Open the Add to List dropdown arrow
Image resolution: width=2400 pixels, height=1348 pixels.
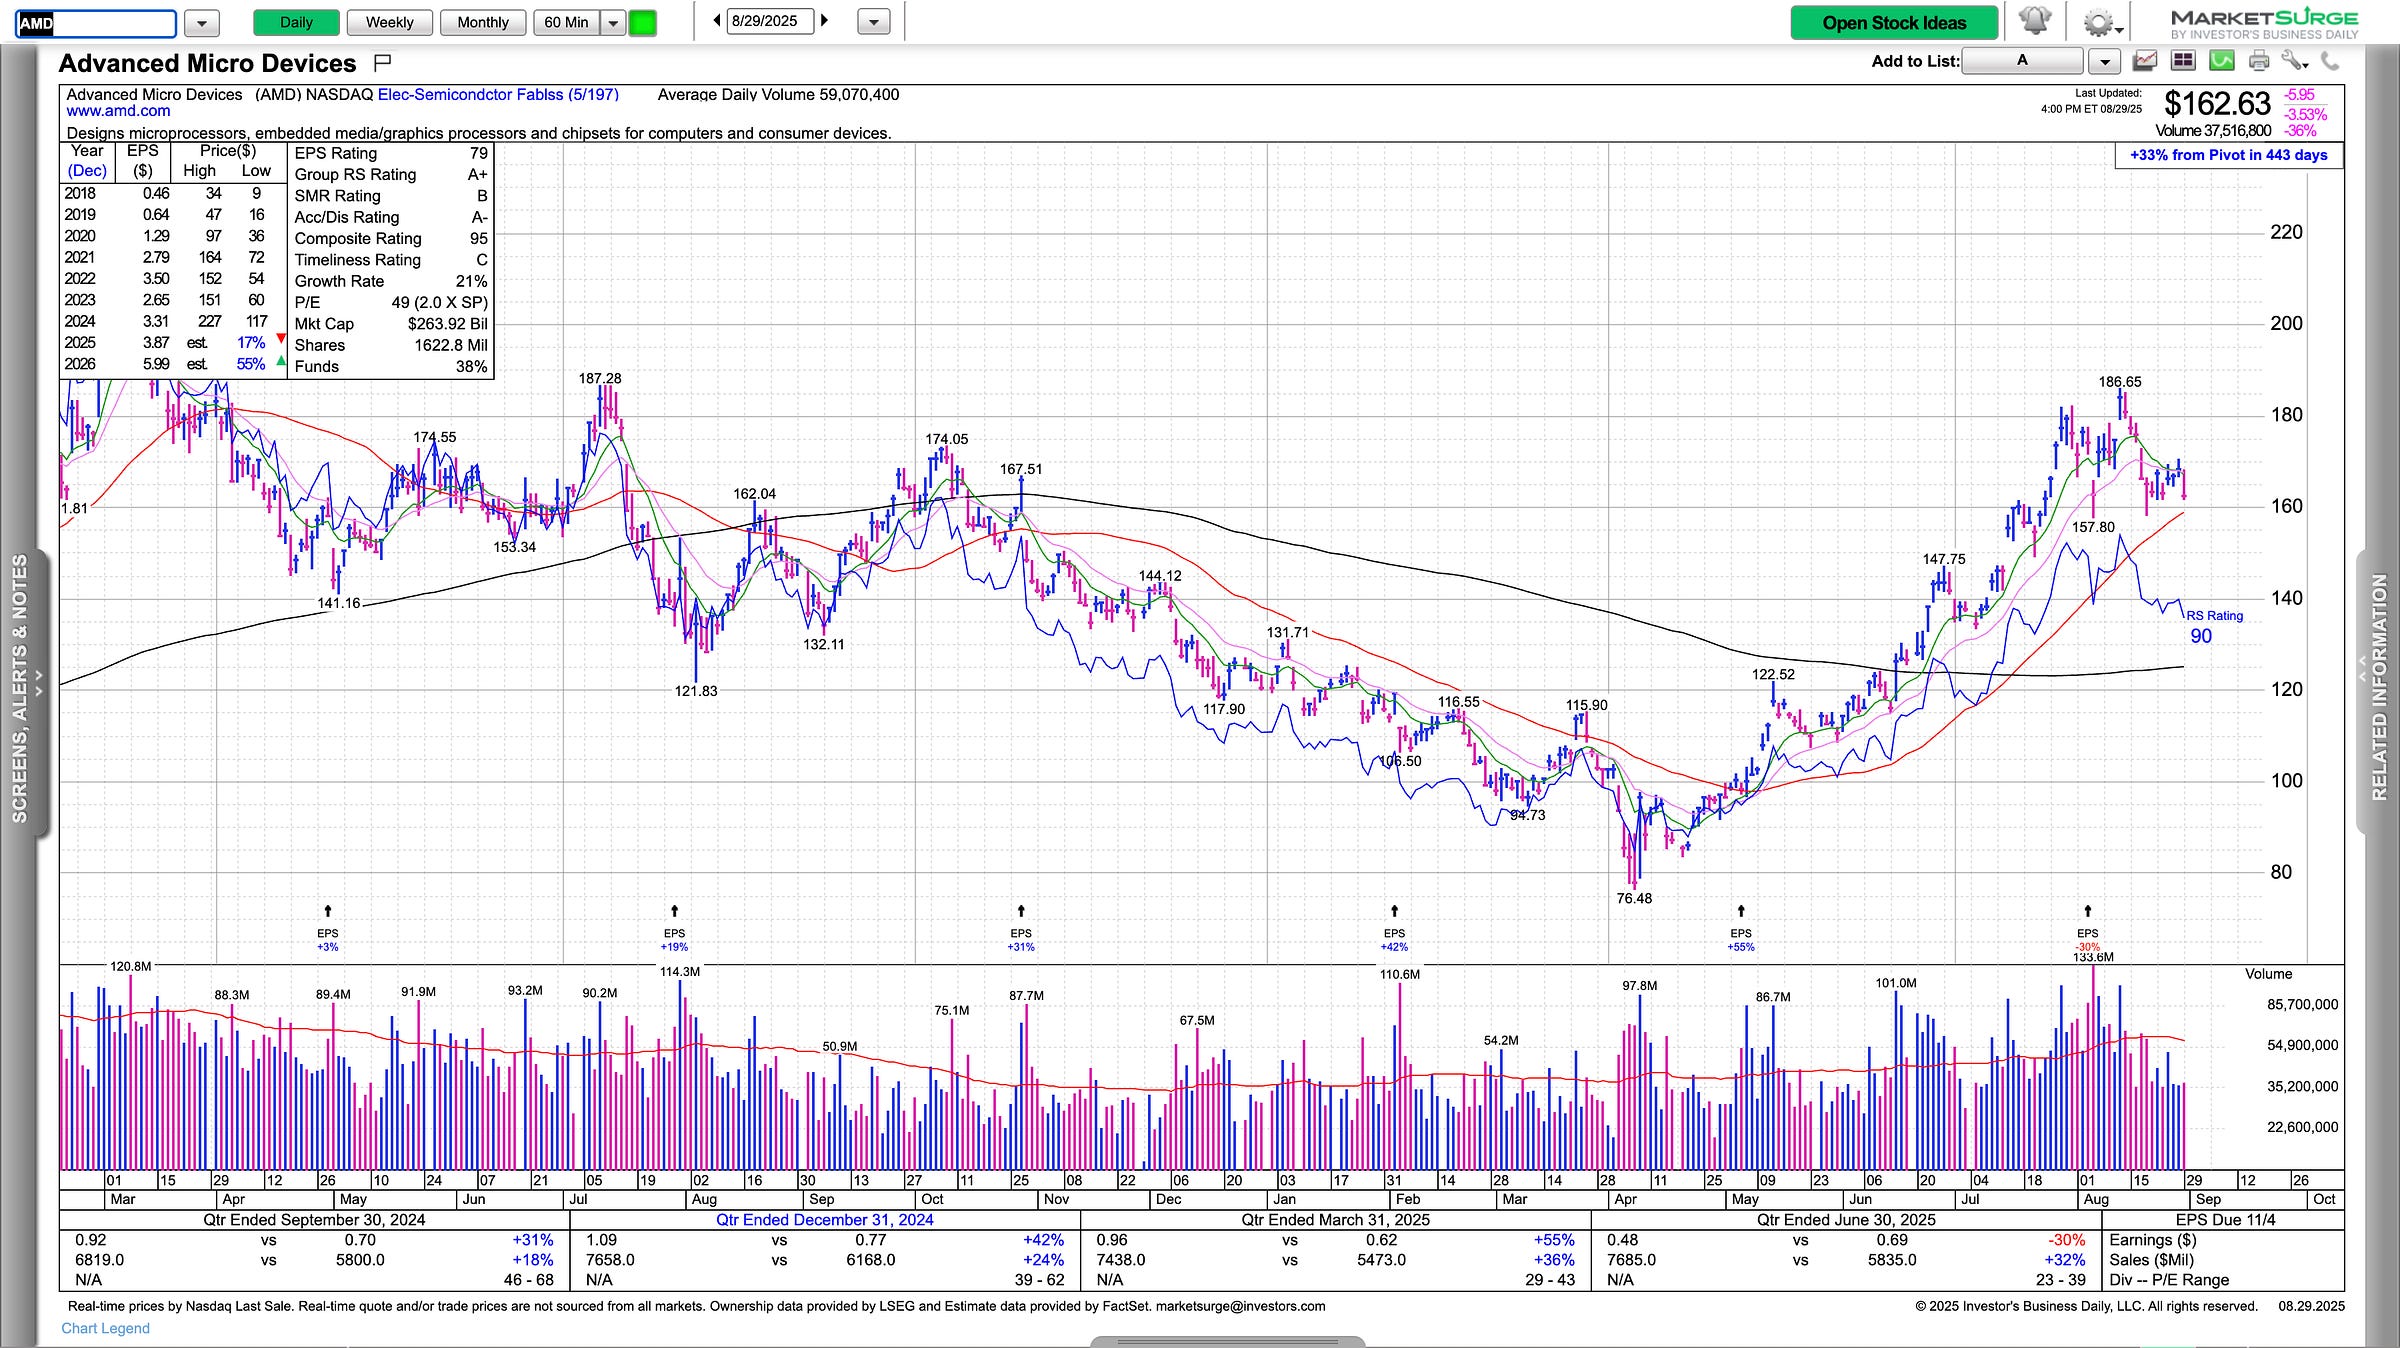click(2104, 61)
